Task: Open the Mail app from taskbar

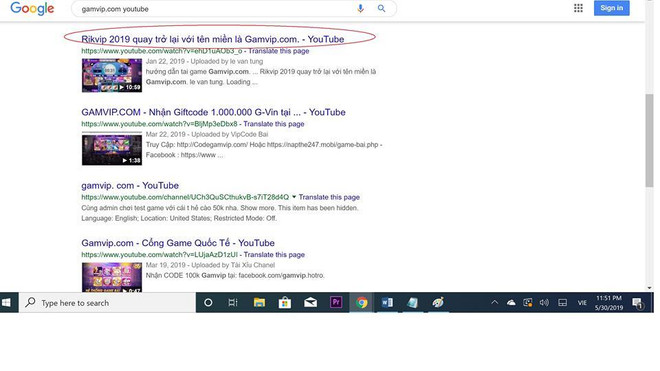Action: [310, 302]
